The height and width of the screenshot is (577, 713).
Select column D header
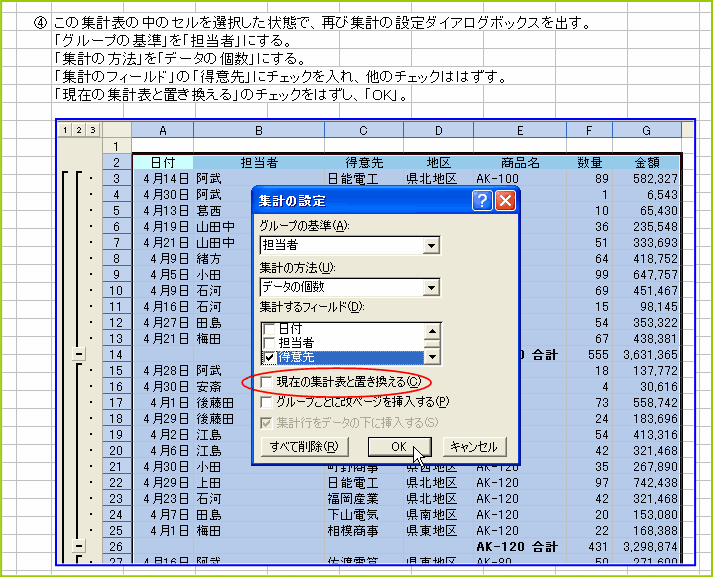438,130
